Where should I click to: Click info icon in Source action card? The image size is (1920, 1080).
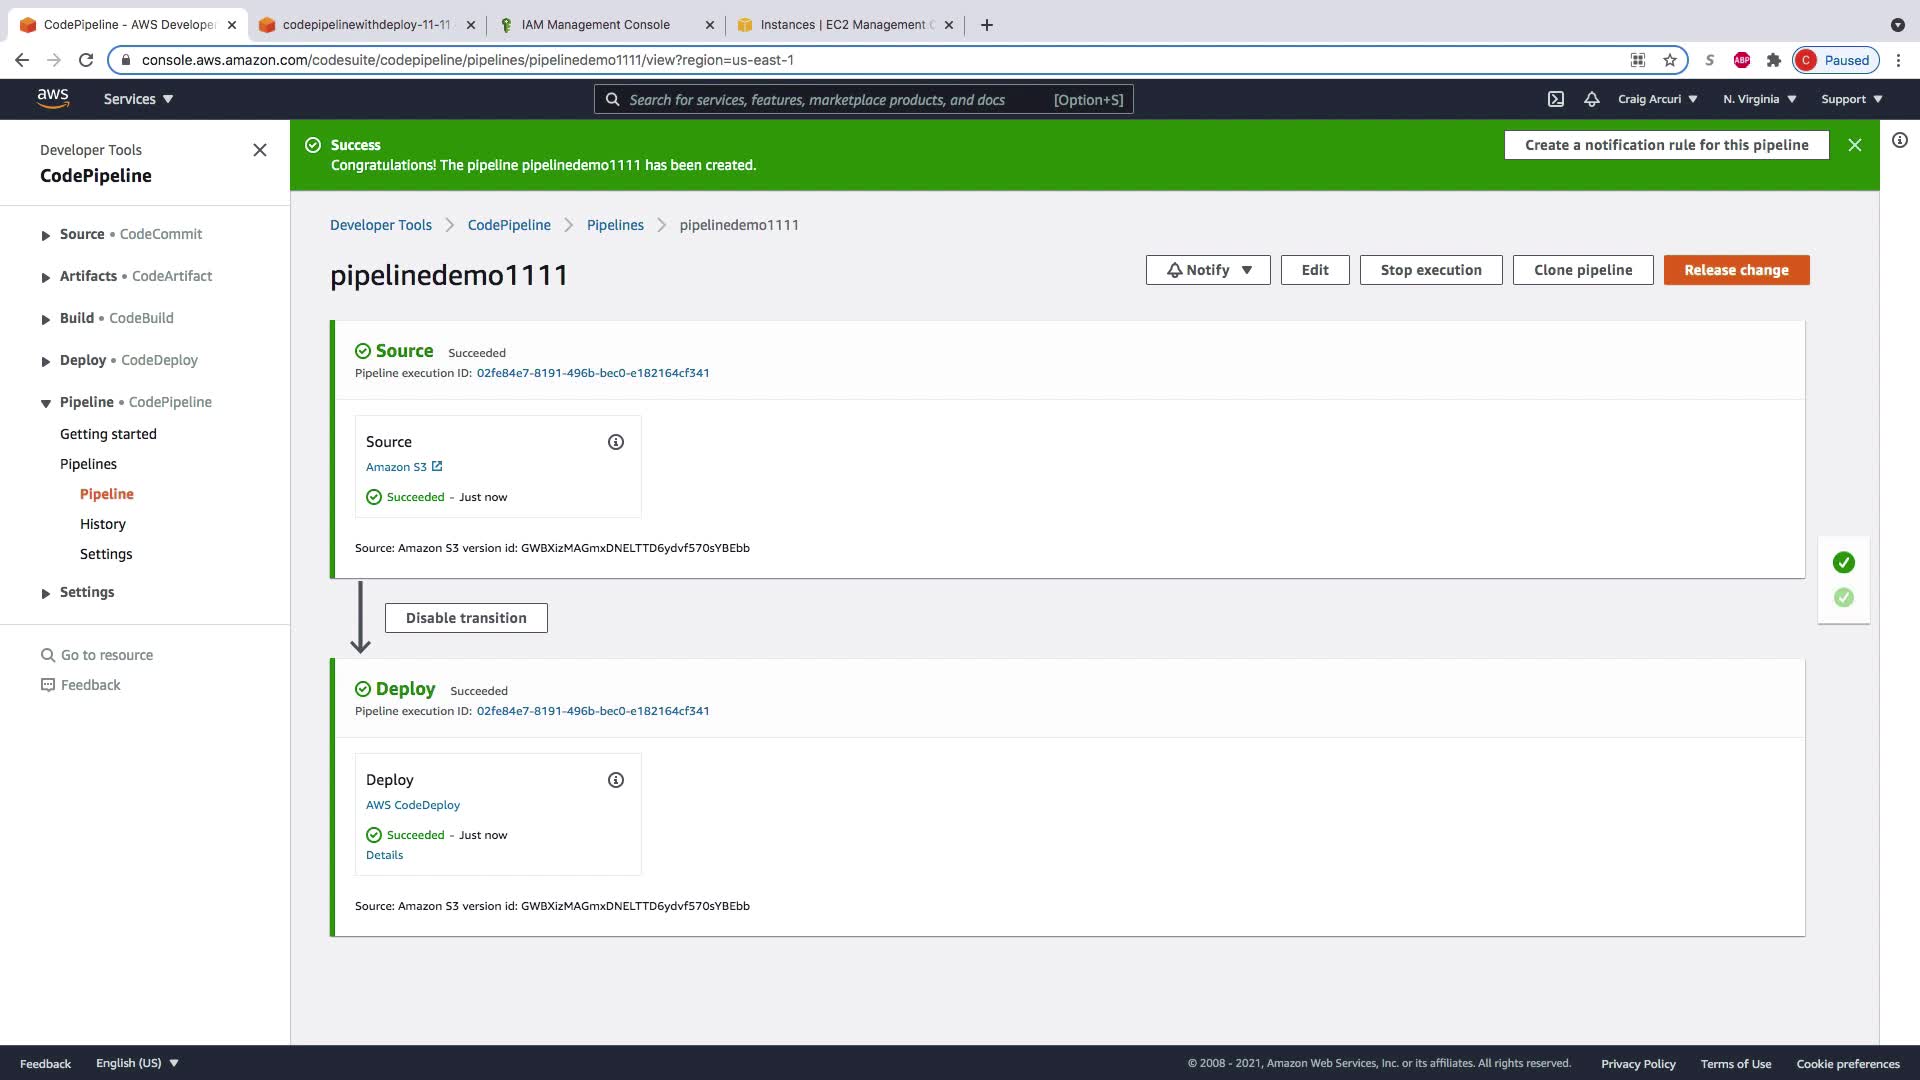pyautogui.click(x=616, y=442)
